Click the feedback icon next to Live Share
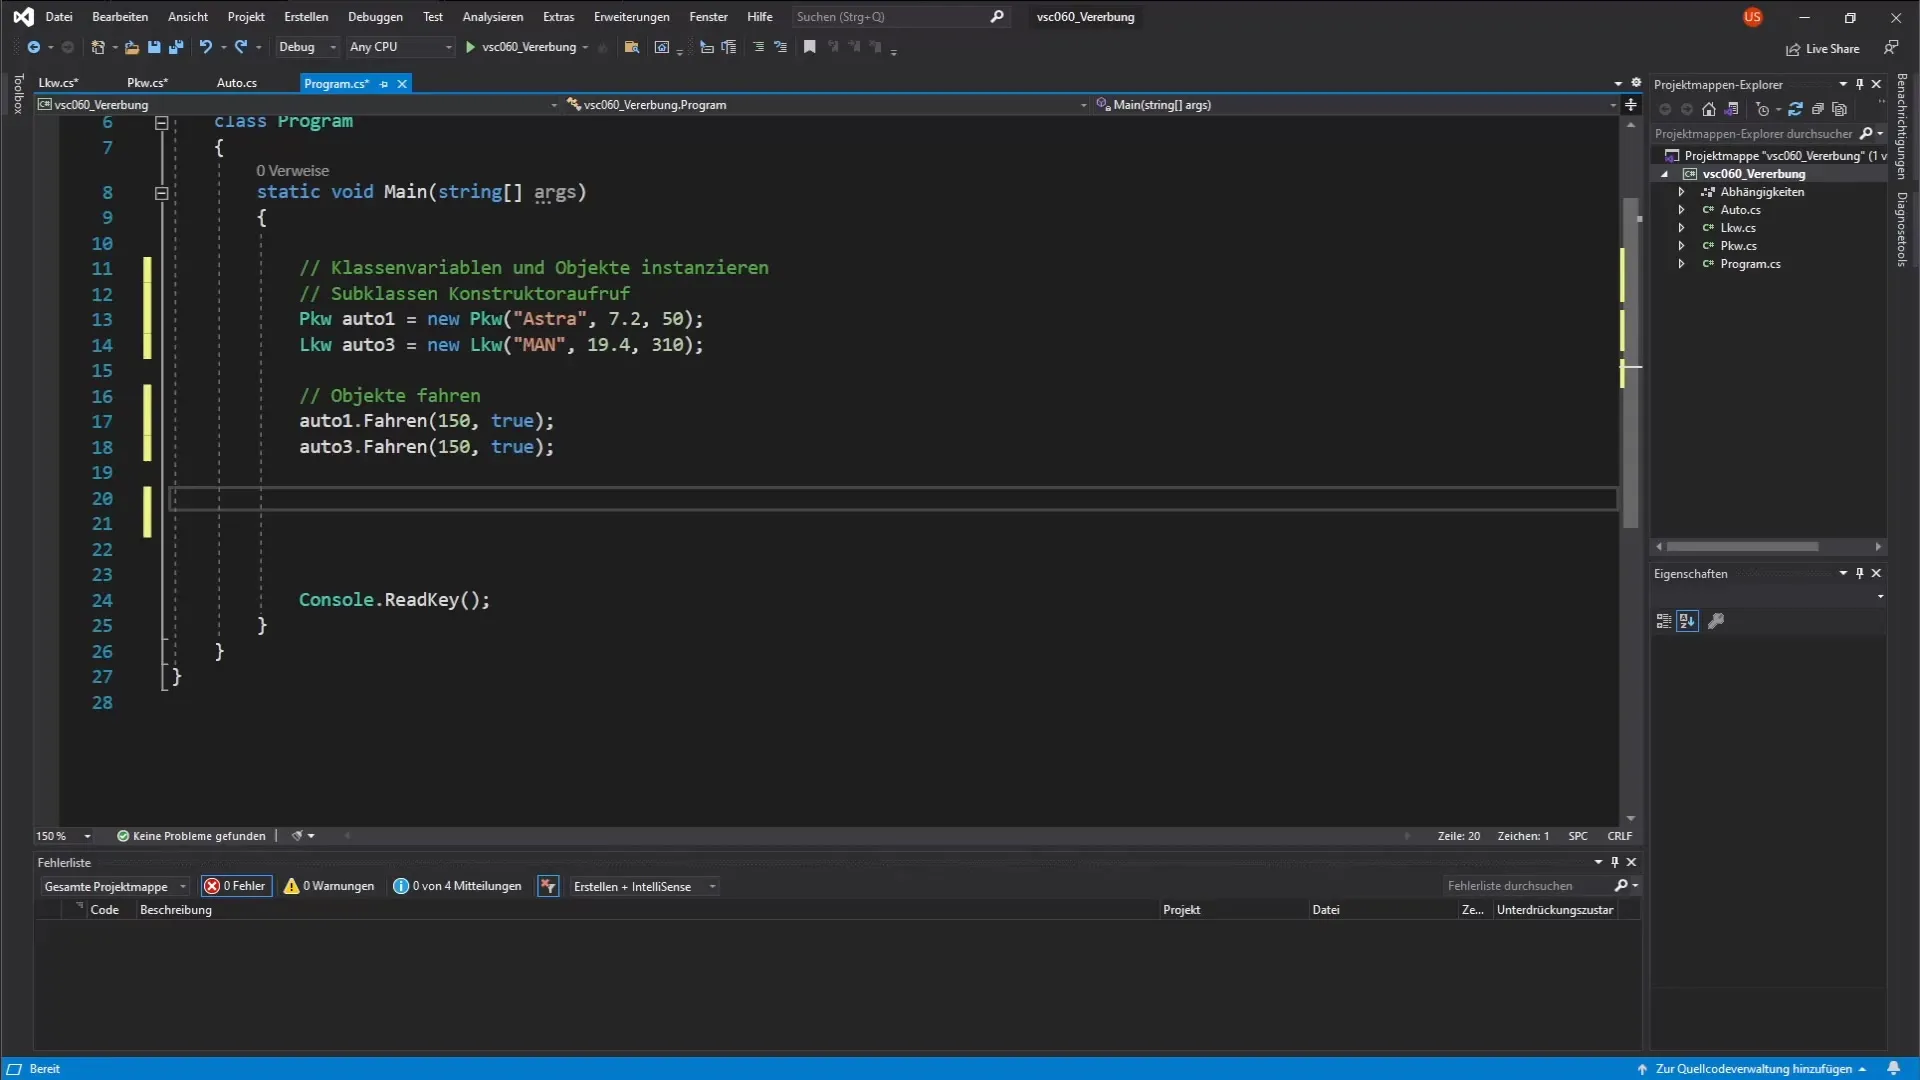This screenshot has width=1920, height=1080. [1891, 47]
